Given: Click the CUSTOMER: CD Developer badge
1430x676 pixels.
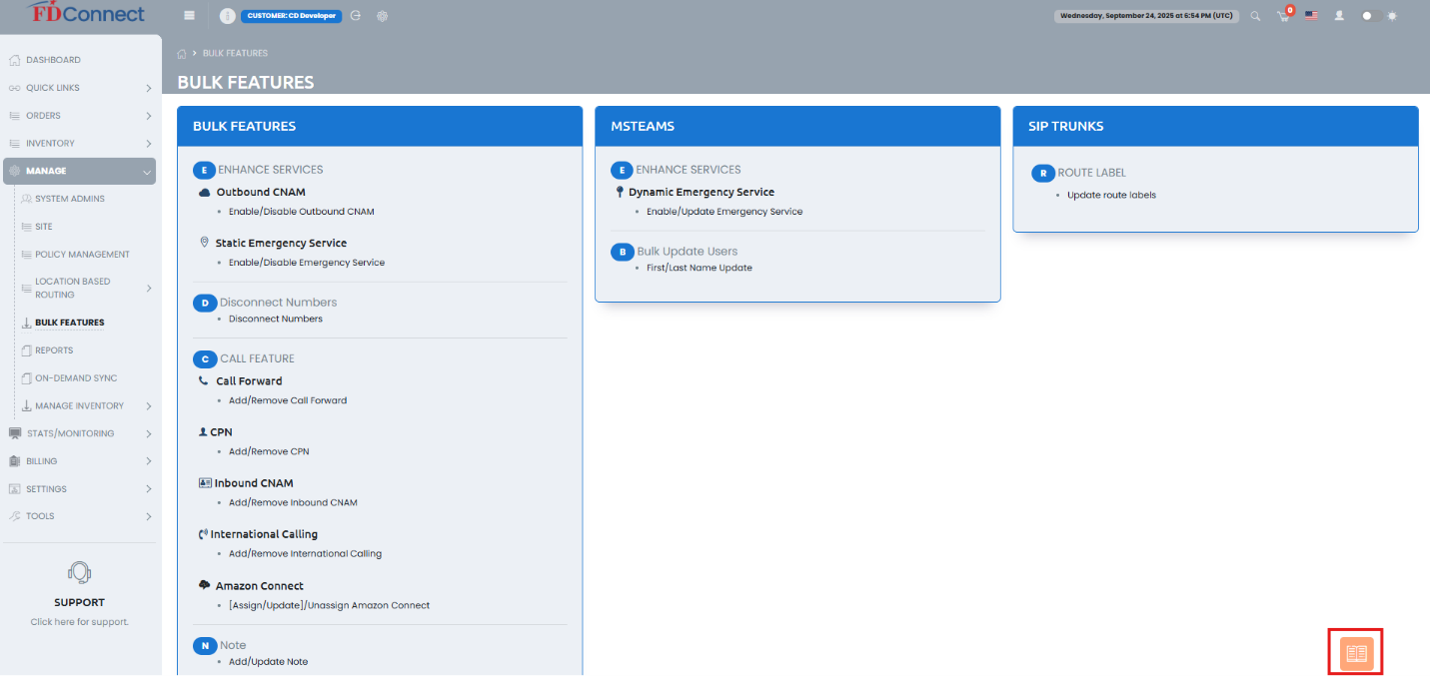Looking at the screenshot, I should click(x=291, y=16).
